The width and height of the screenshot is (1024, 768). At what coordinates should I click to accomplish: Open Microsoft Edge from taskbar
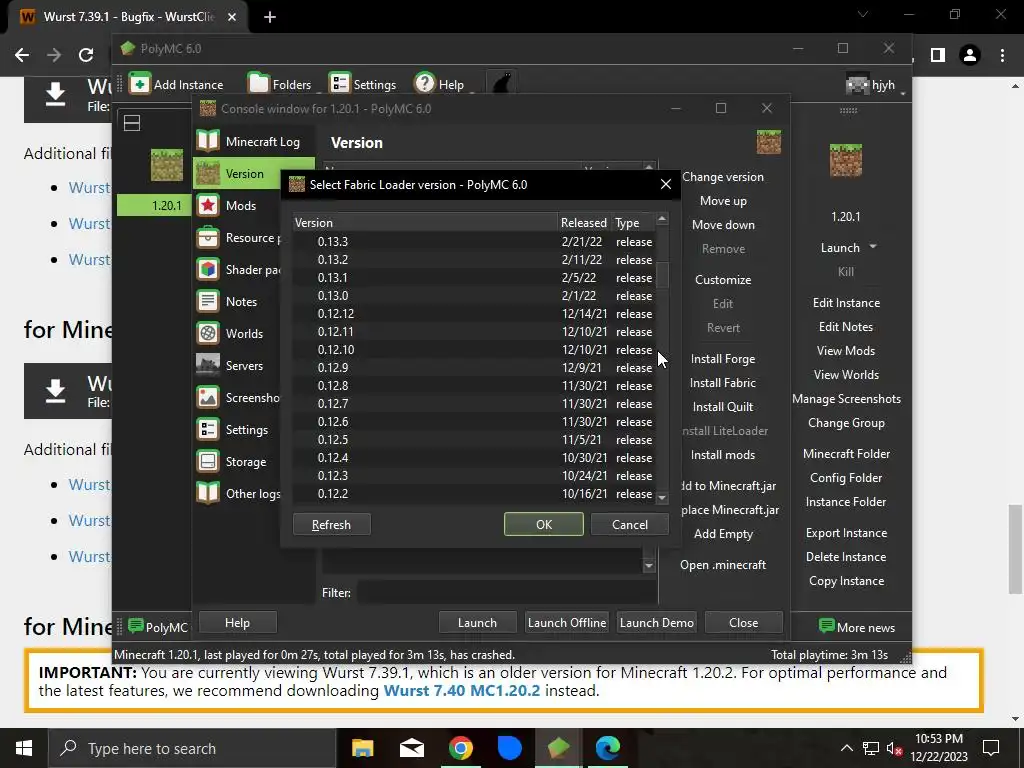click(607, 748)
